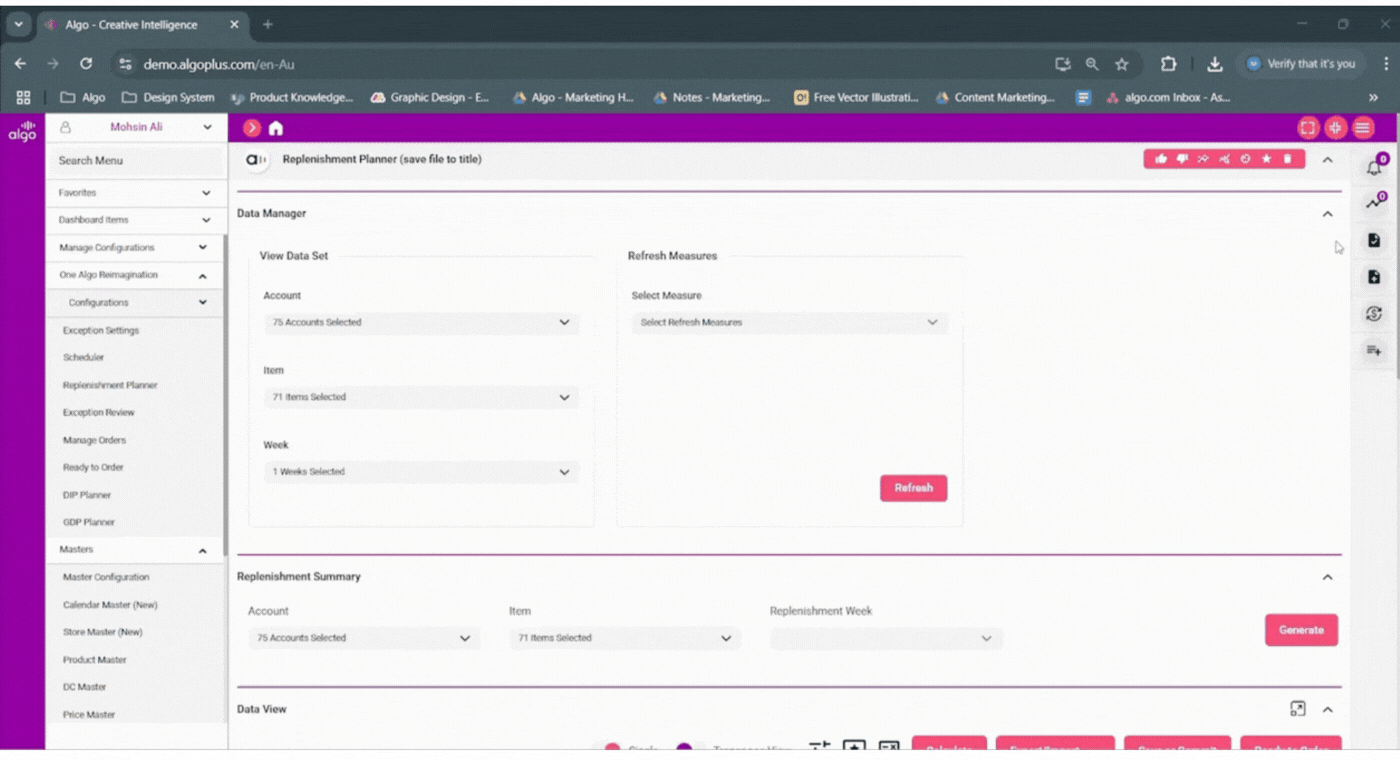Bookmark page with browser star icon
Screen dimensions: 1400x760
[x=1122, y=64]
